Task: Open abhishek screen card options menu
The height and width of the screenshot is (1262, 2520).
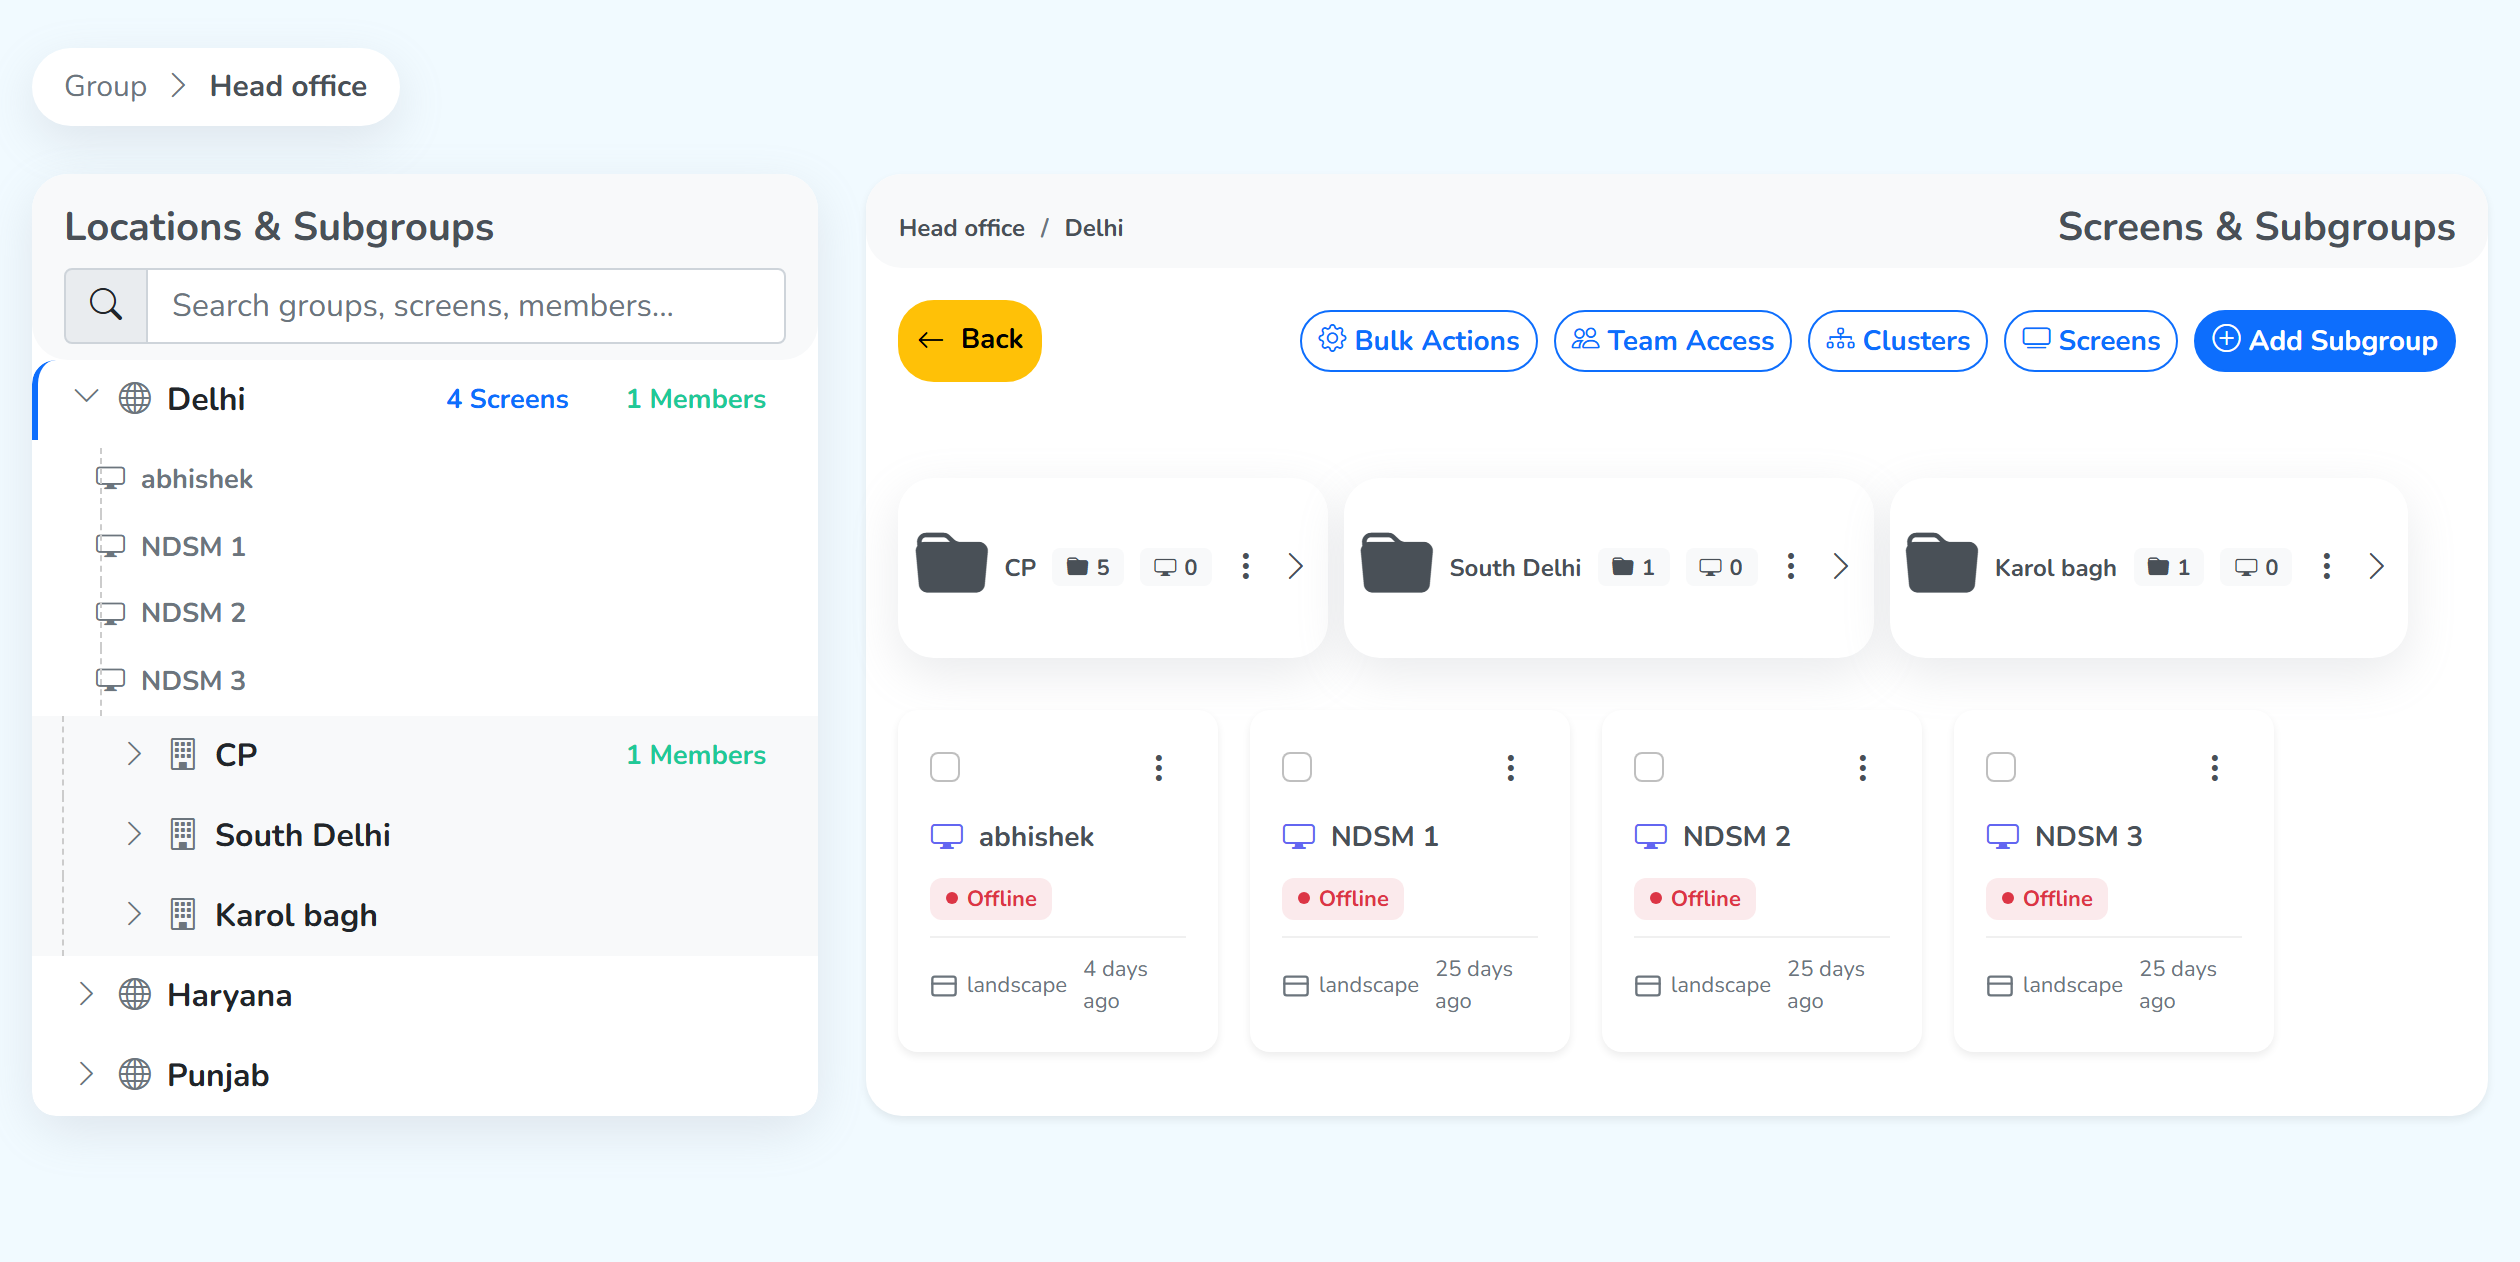Action: 1158,768
